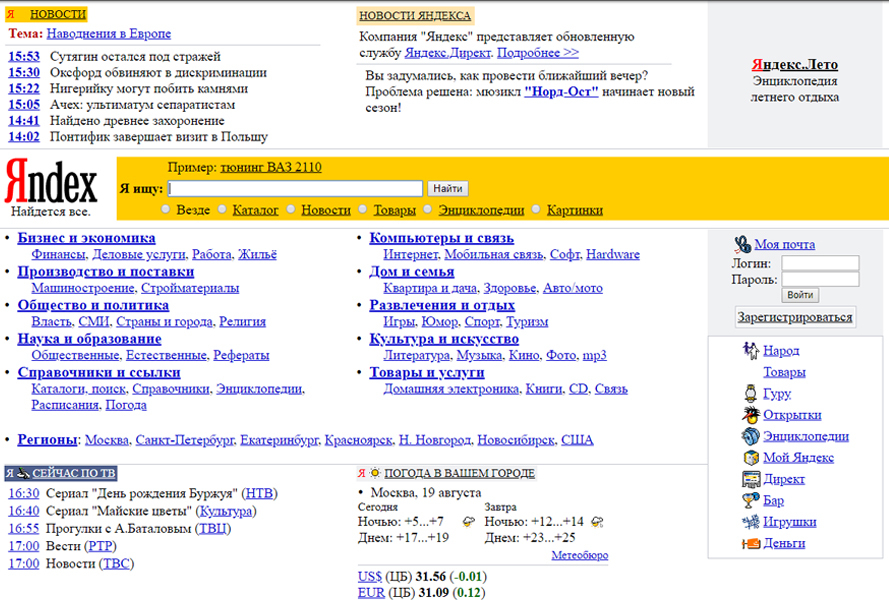
Task: Select the Везде search scope radio button
Action: tap(166, 210)
